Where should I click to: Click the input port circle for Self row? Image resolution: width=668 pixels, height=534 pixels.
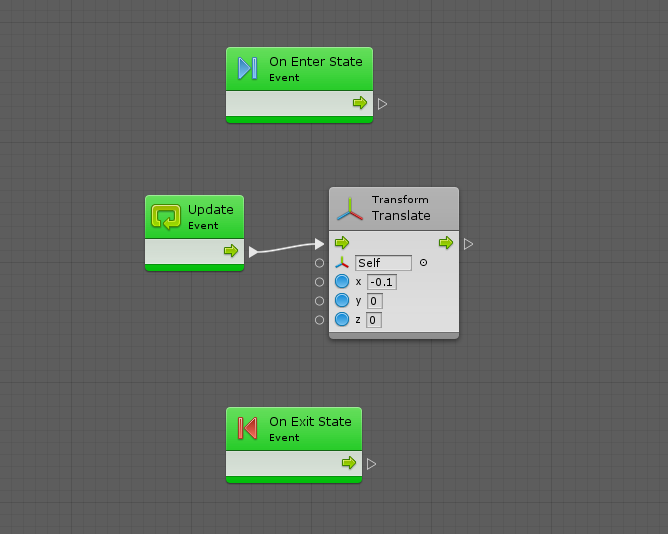point(319,263)
